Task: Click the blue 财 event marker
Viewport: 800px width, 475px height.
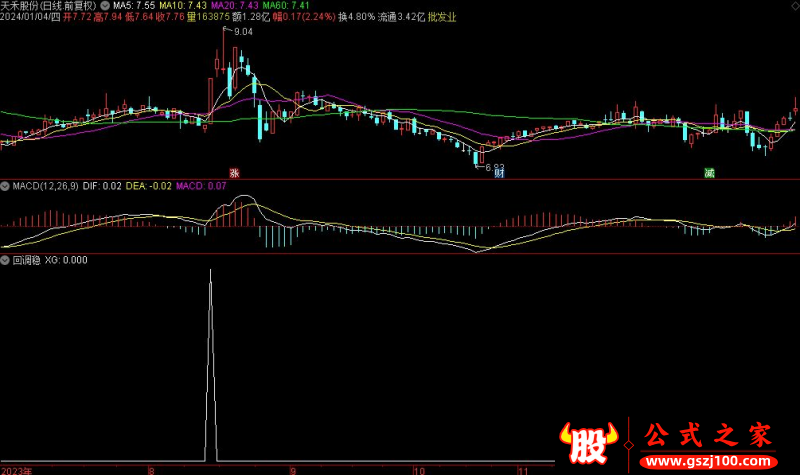Action: click(x=499, y=173)
